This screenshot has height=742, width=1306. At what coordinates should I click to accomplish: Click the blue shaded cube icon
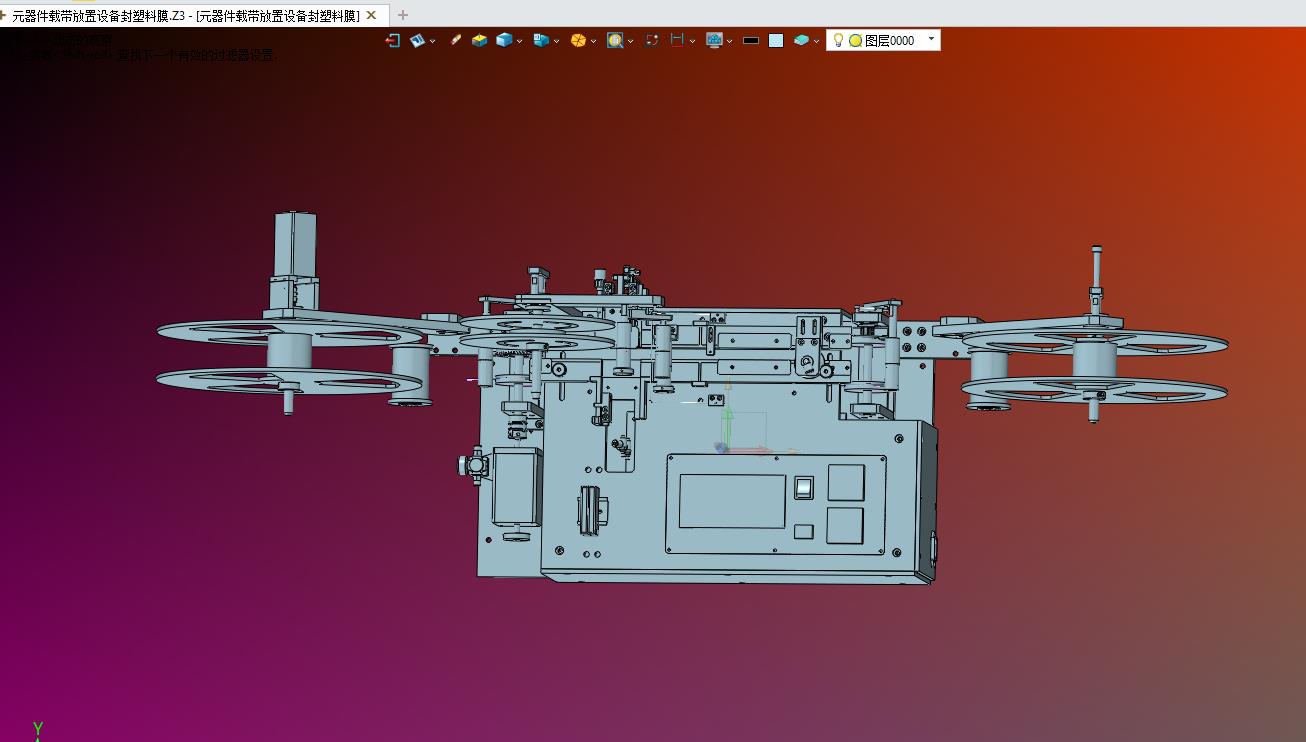504,40
